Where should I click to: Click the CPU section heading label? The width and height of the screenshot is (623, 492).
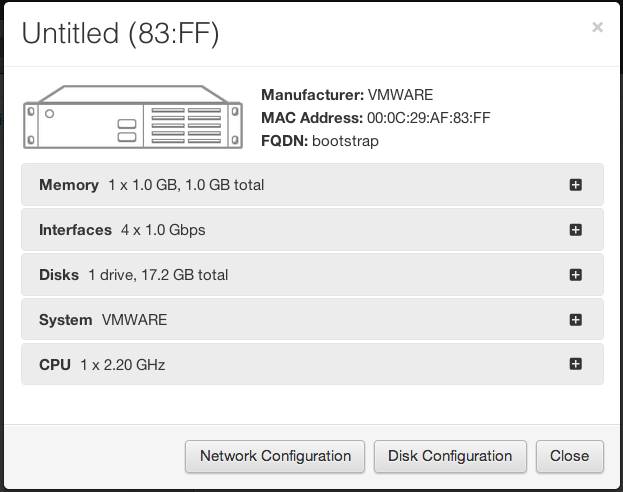pyautogui.click(x=55, y=365)
